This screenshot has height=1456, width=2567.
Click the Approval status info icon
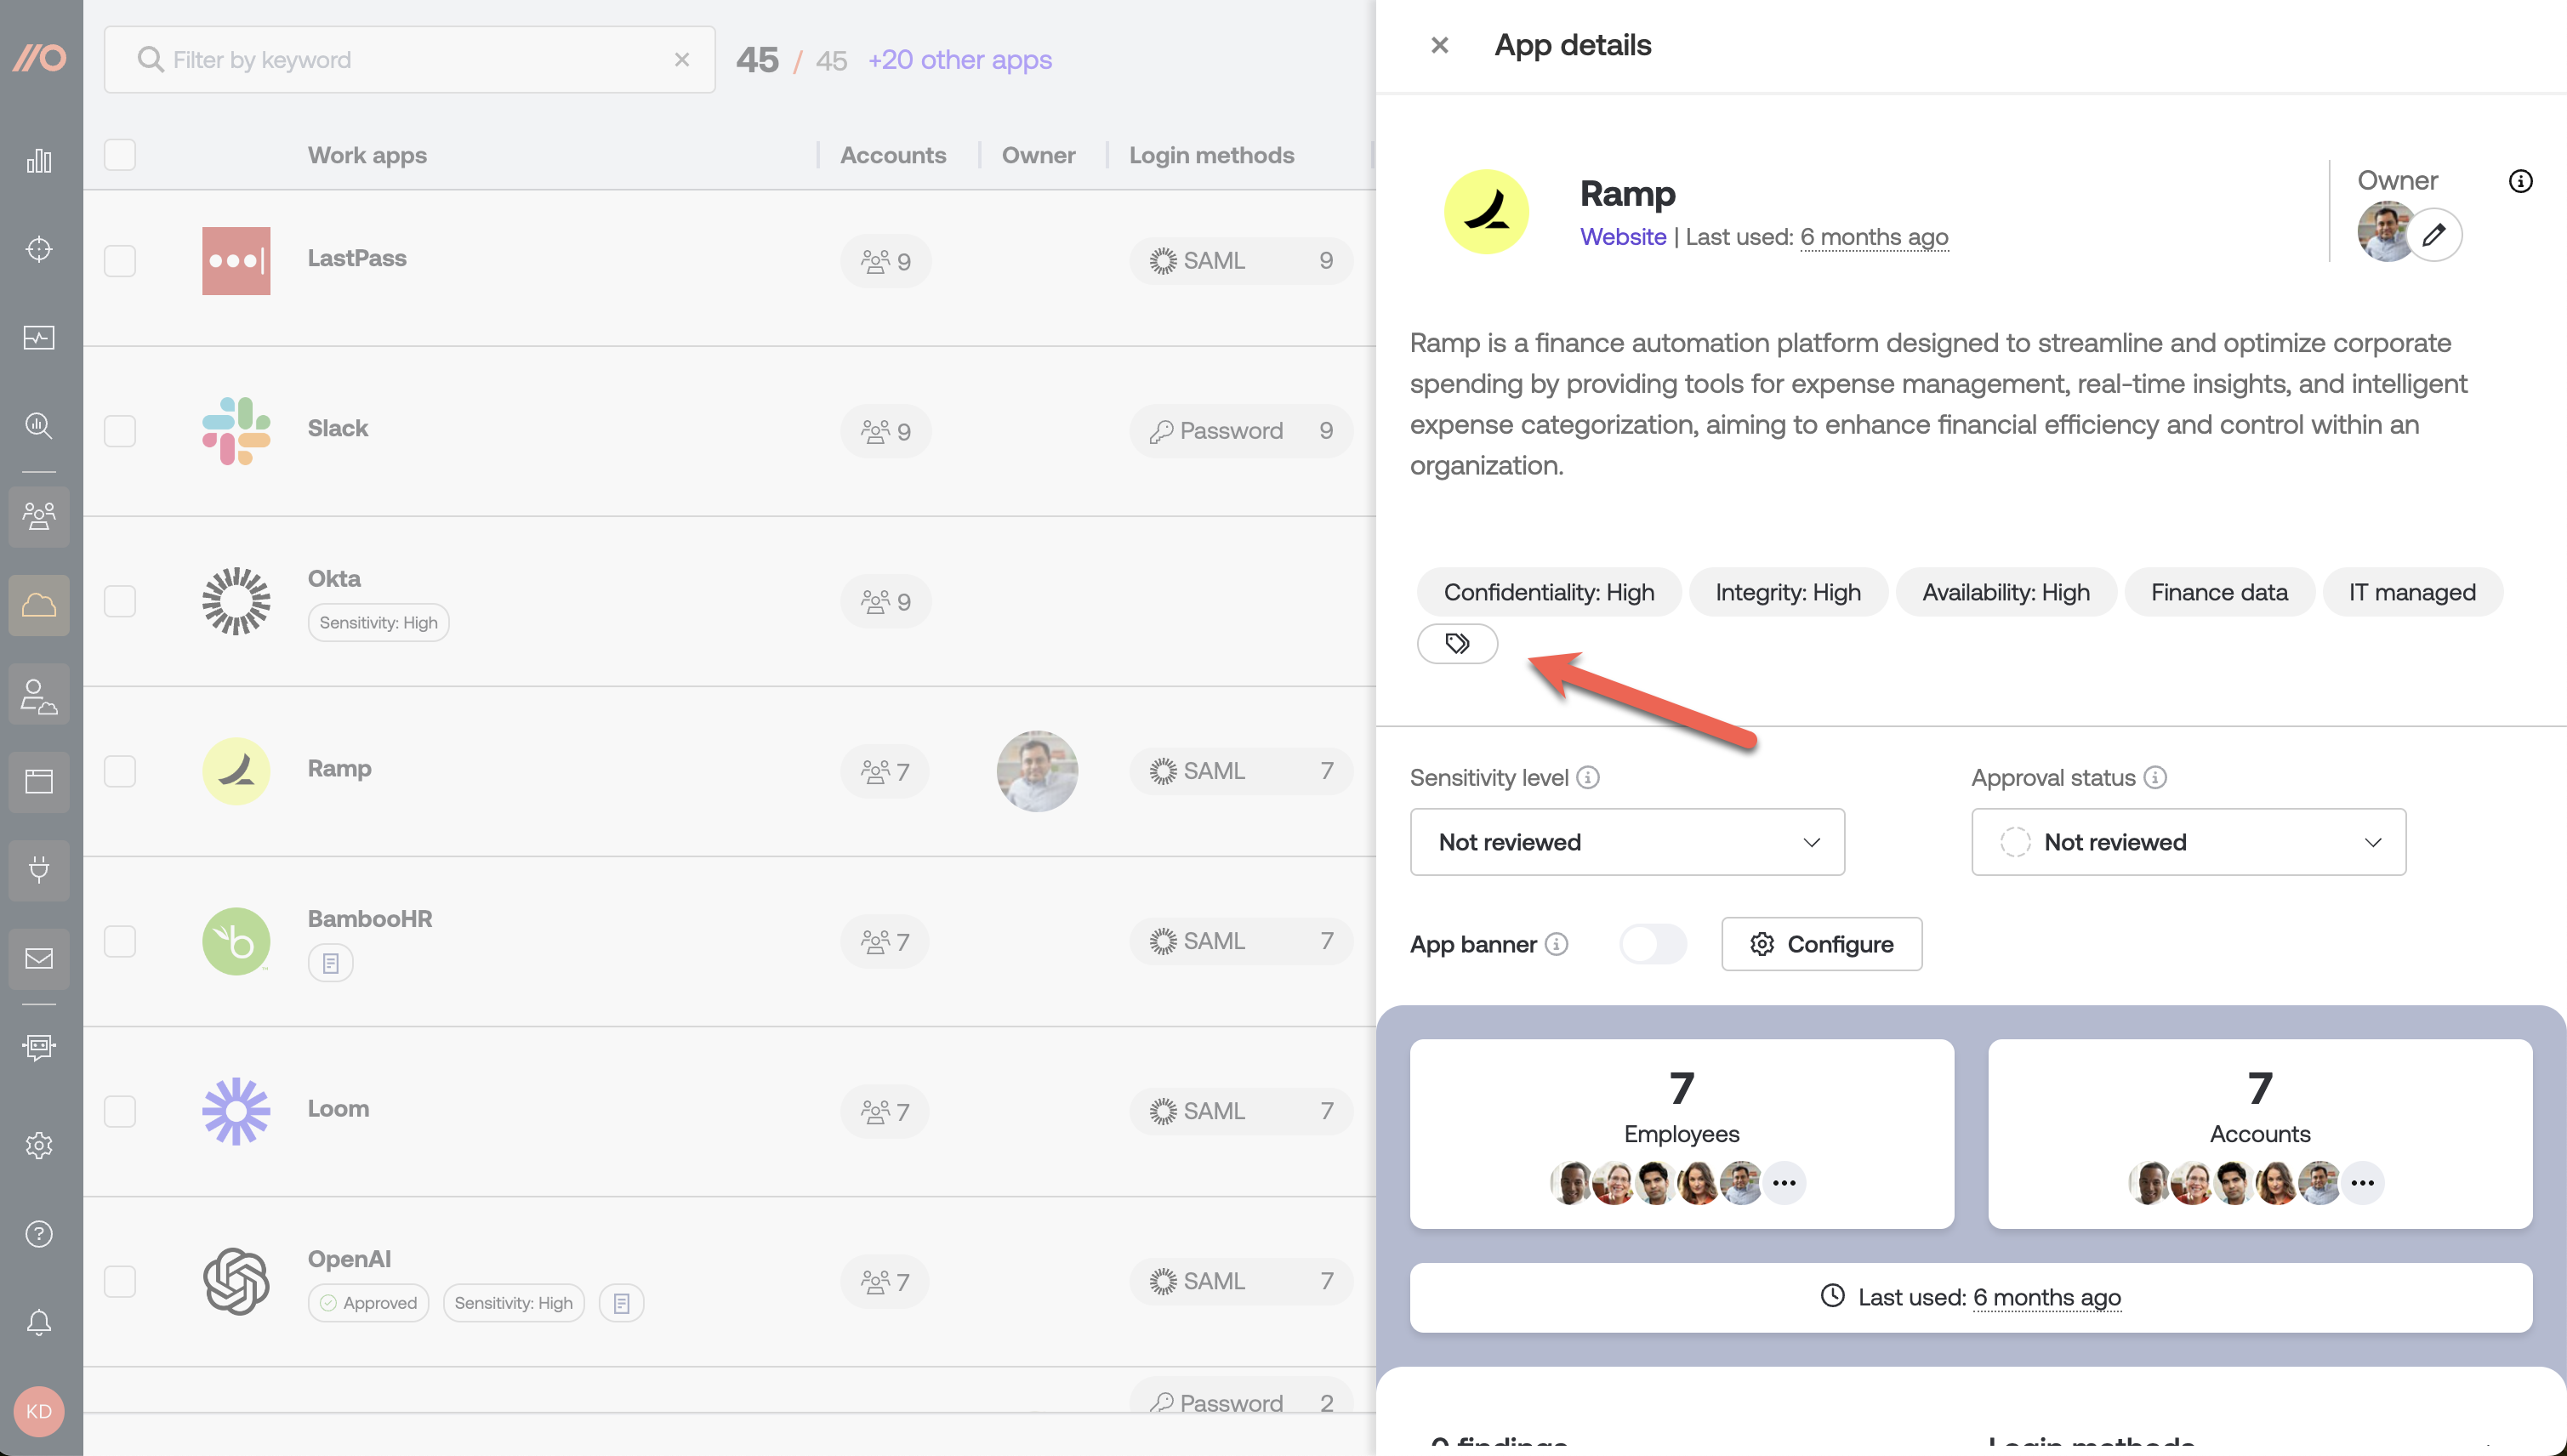[2155, 777]
